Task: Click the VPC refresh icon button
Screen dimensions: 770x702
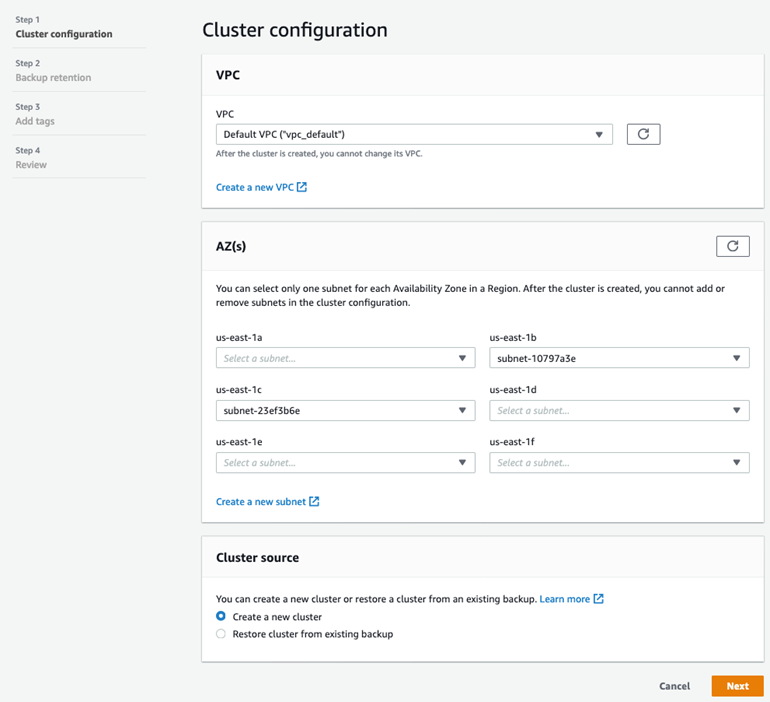Action: pos(643,134)
